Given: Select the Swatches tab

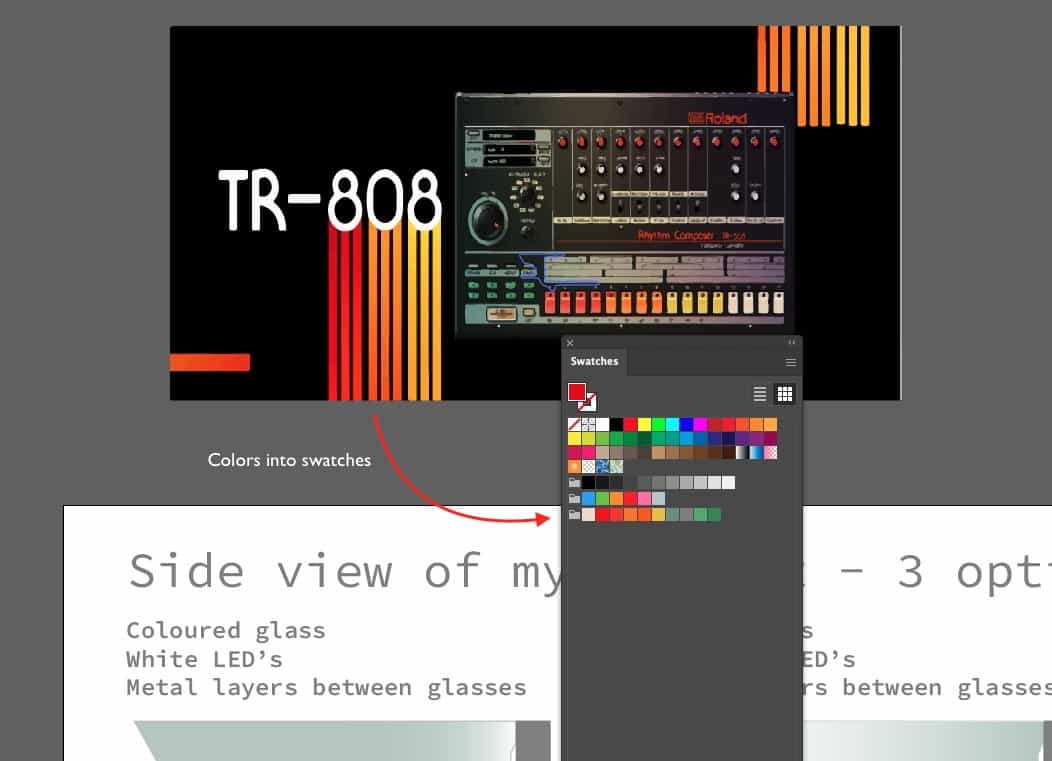Looking at the screenshot, I should pyautogui.click(x=594, y=361).
